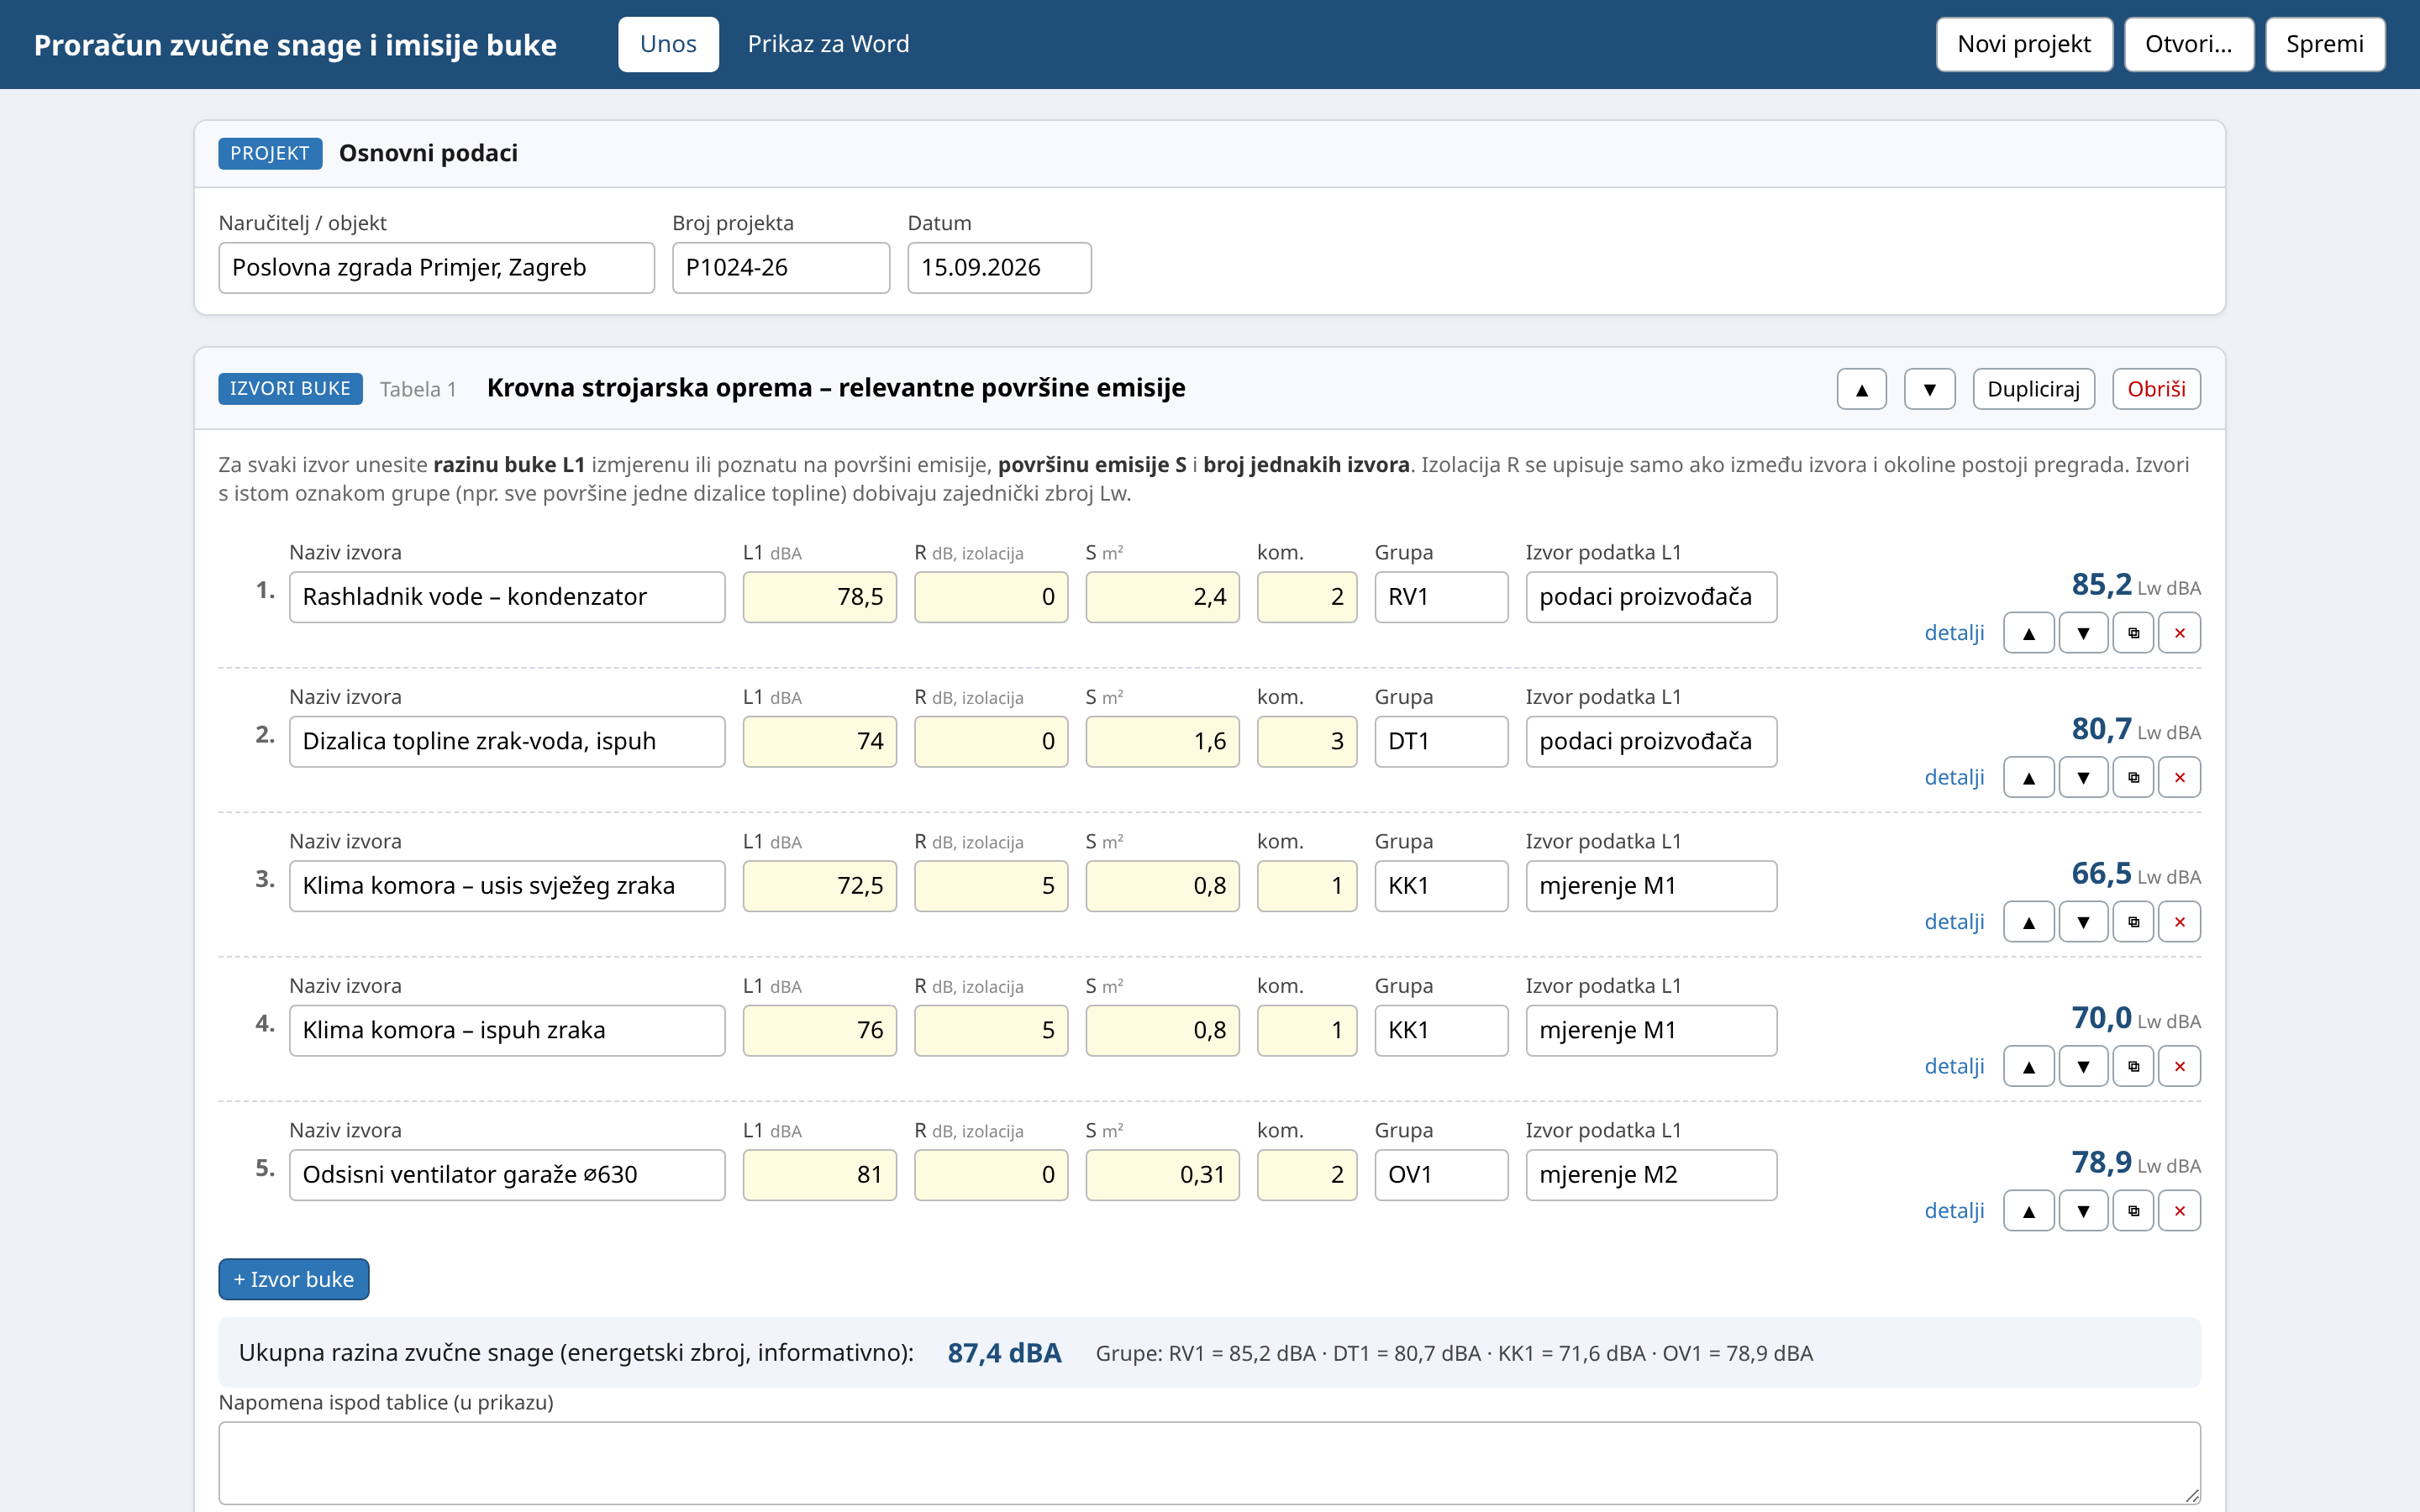Delete the Rashladnik vode source row
Screen dimensions: 2420x1512
click(x=2180, y=633)
